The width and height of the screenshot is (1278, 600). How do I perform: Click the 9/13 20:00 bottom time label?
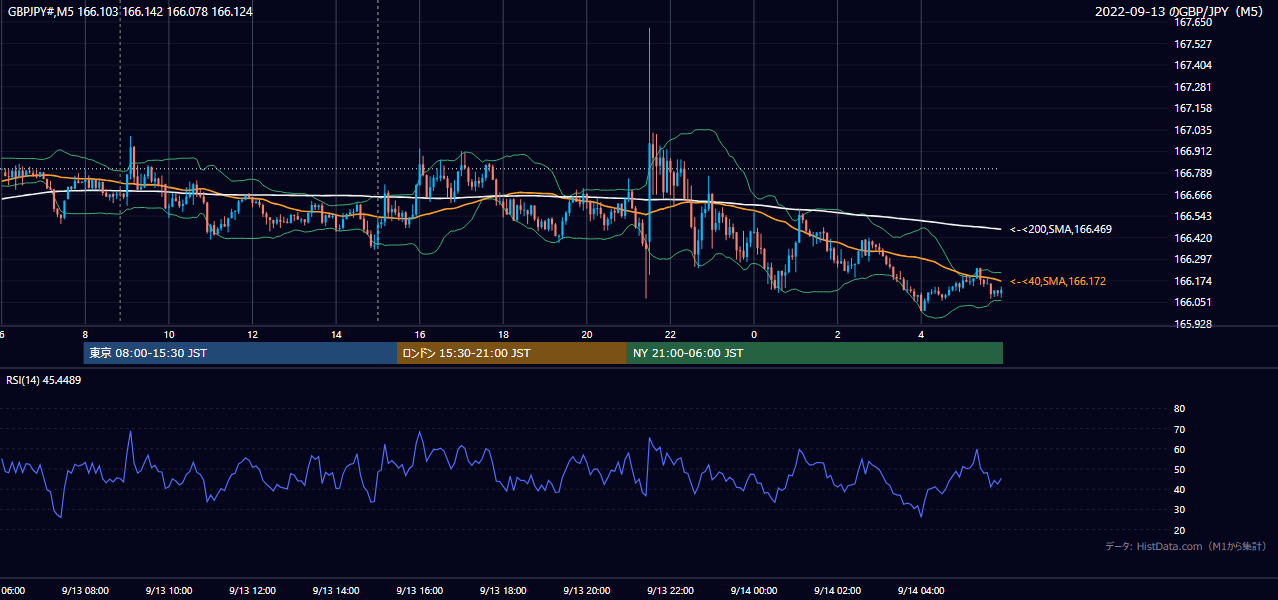[586, 591]
